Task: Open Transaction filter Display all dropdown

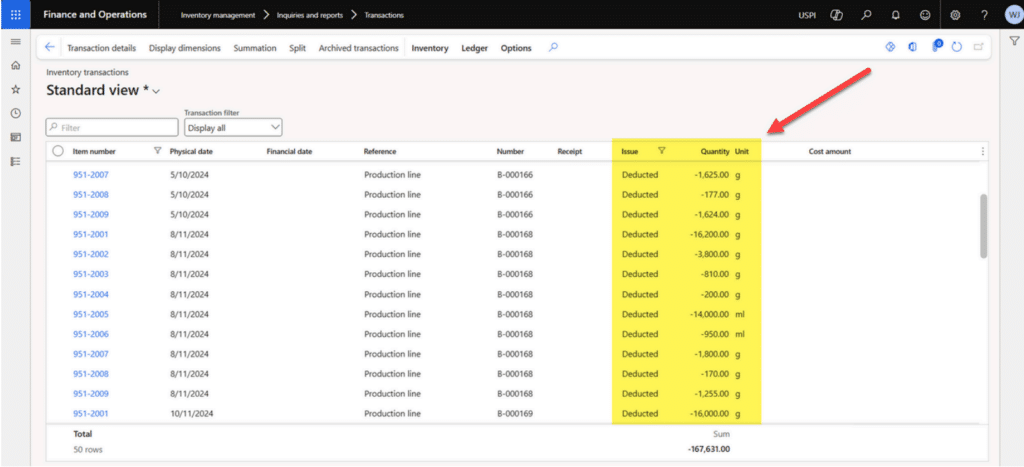Action: [233, 127]
